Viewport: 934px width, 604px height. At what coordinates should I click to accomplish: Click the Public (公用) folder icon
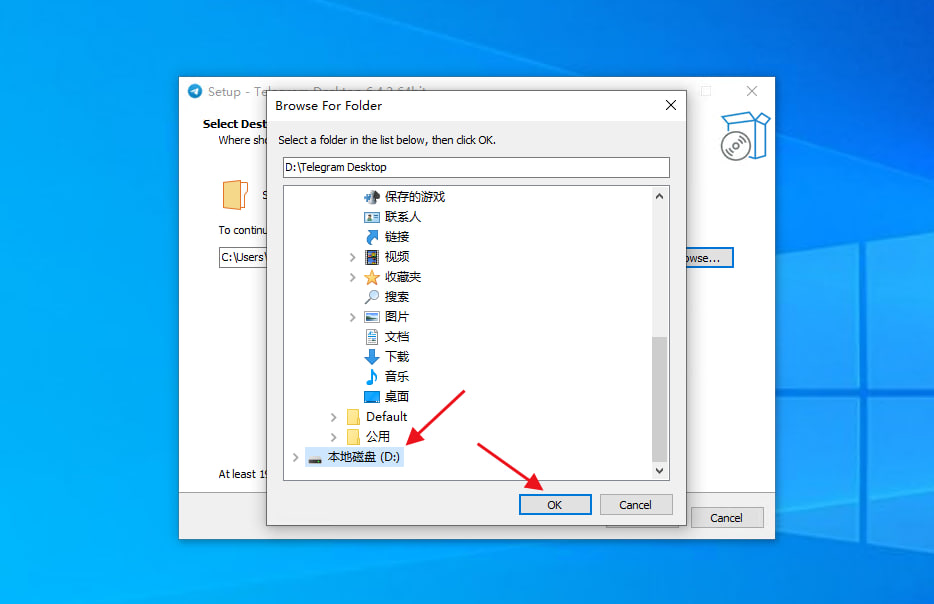(x=353, y=437)
